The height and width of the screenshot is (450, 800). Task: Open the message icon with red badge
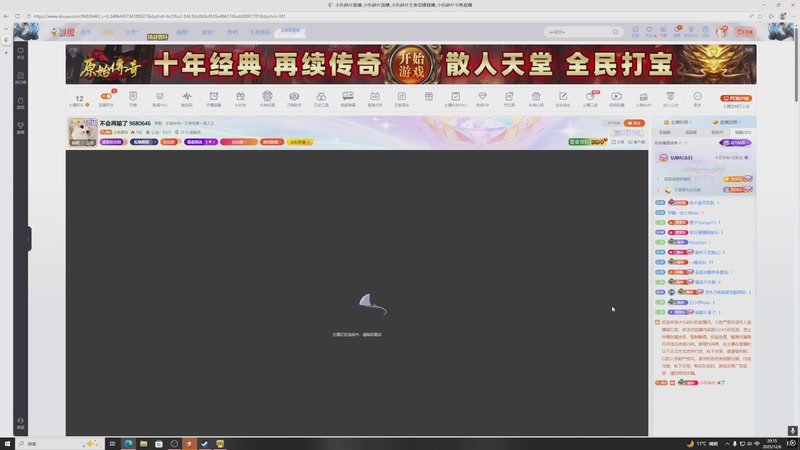[677, 31]
